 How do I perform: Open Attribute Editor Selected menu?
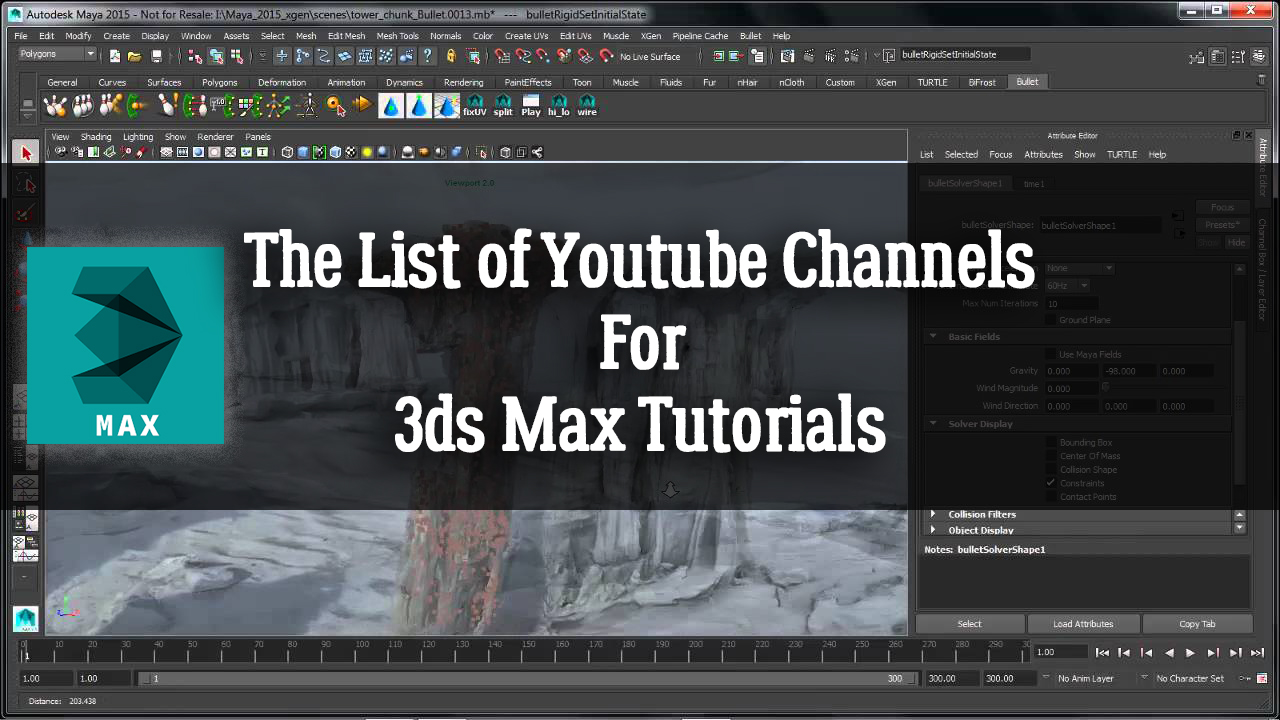[961, 155]
